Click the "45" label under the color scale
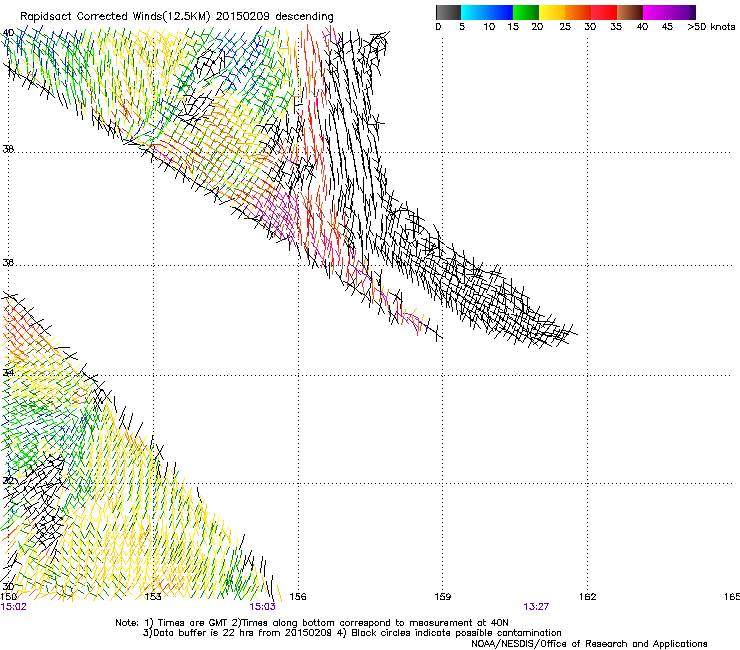 click(x=667, y=27)
